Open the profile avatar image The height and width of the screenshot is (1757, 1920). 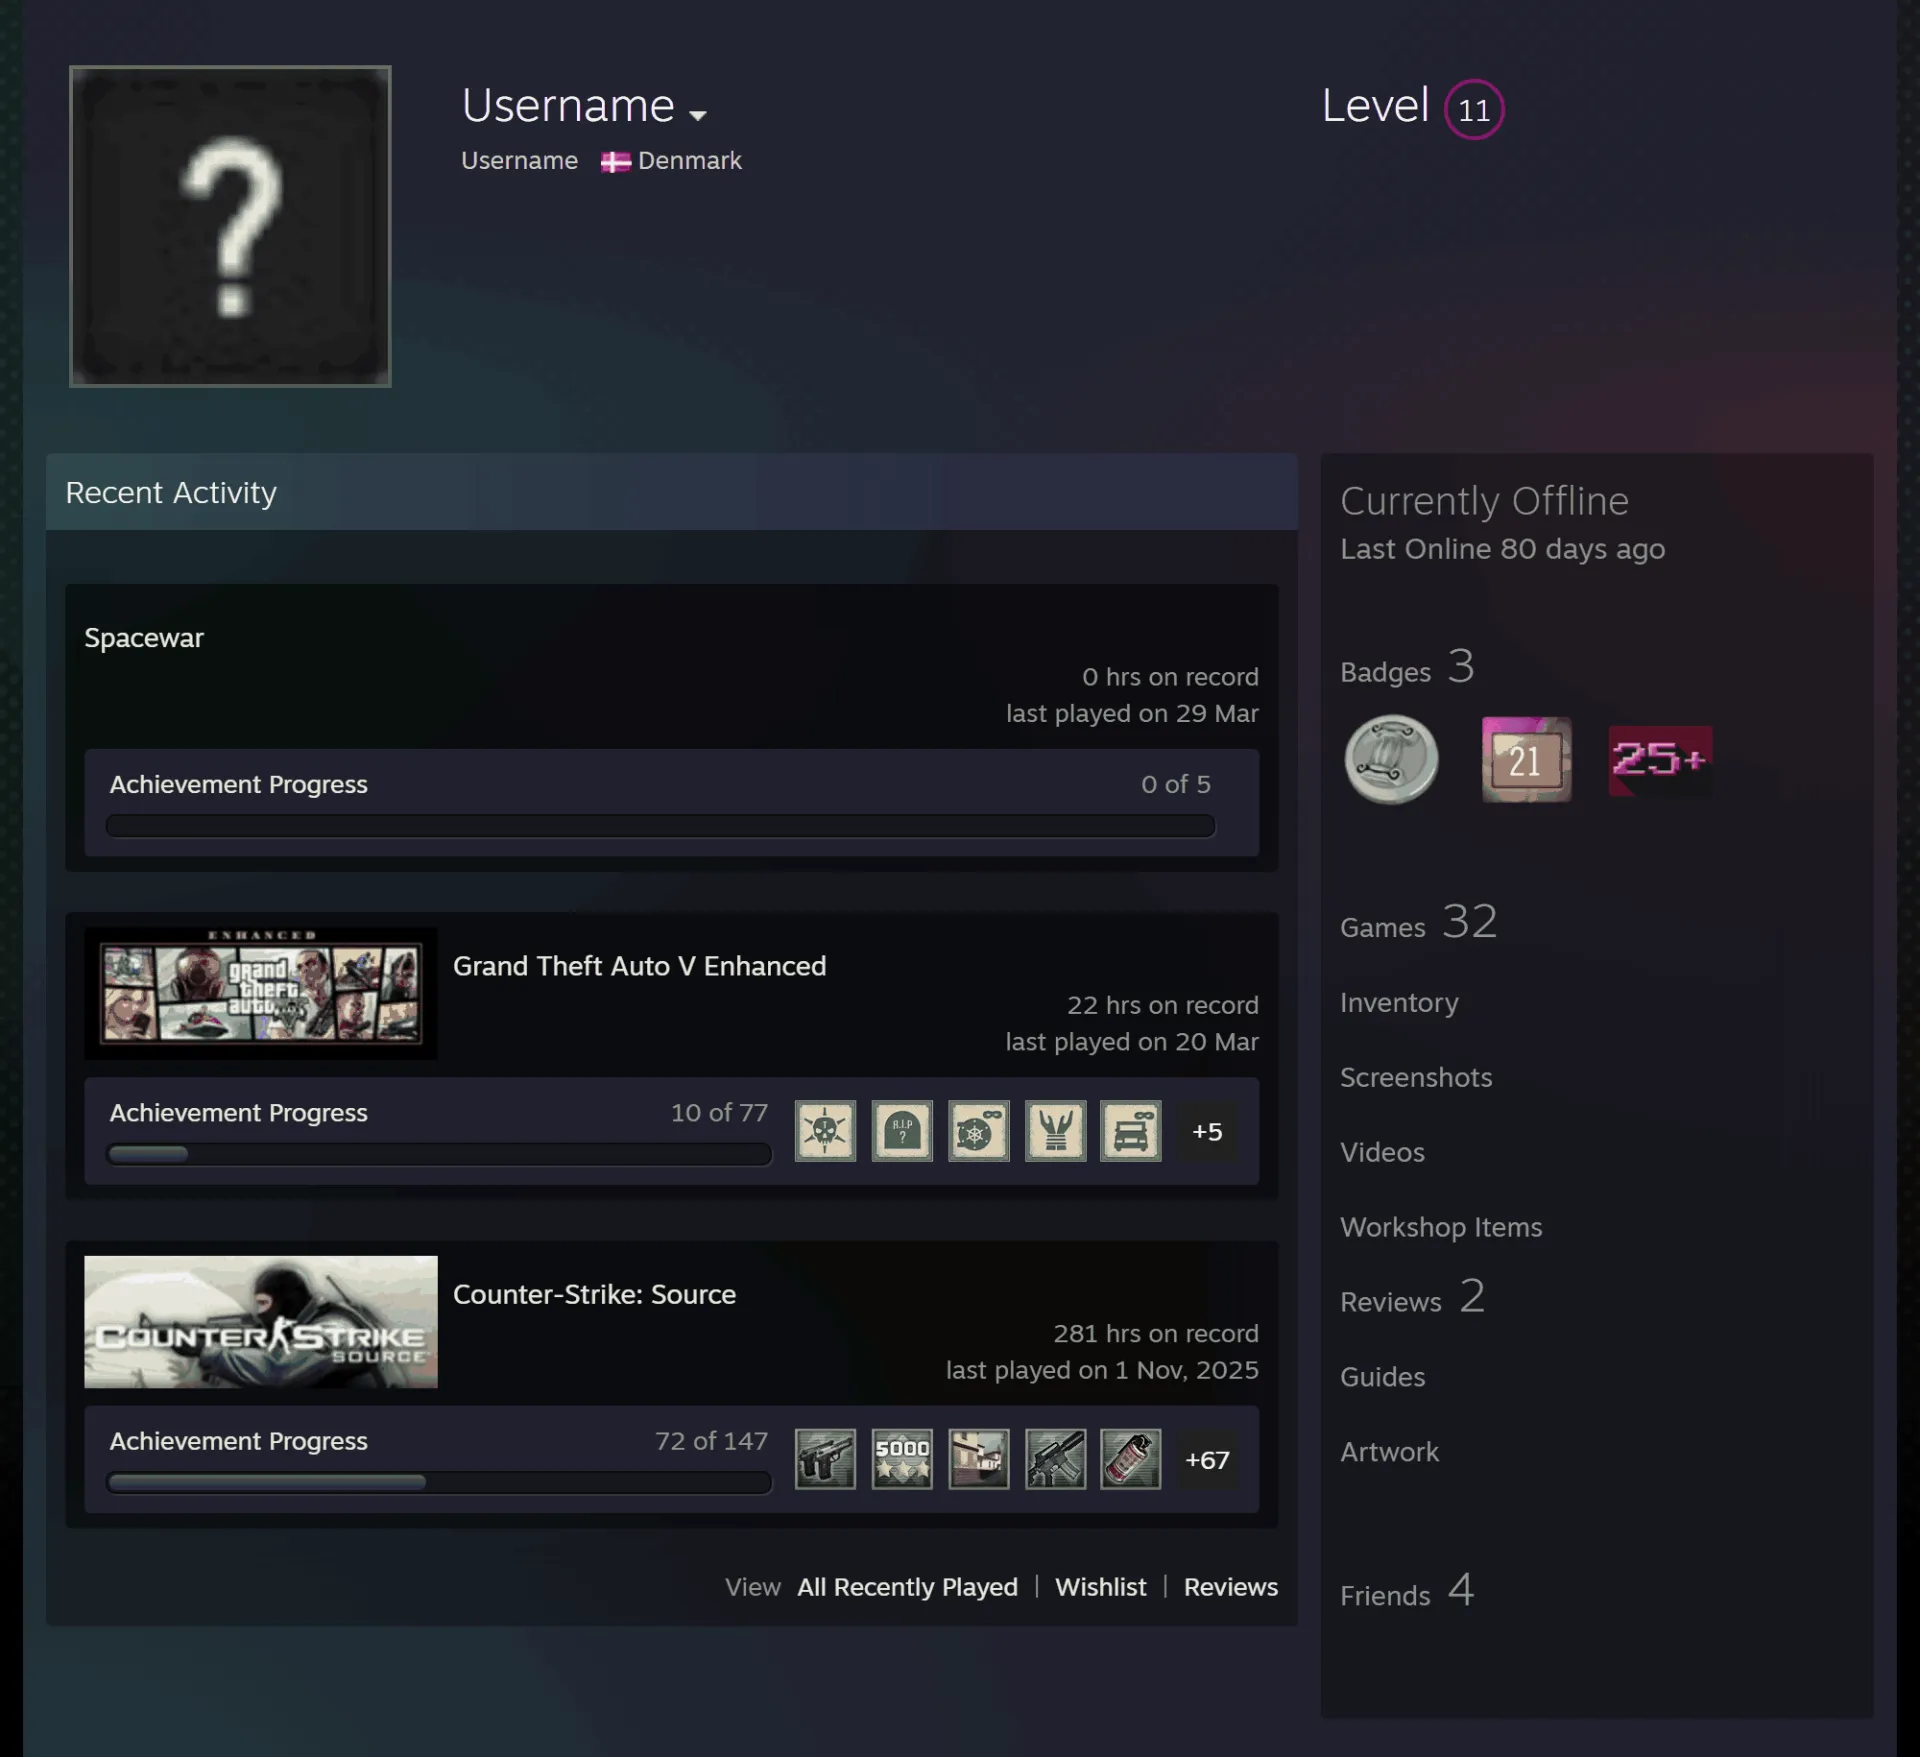pos(230,226)
